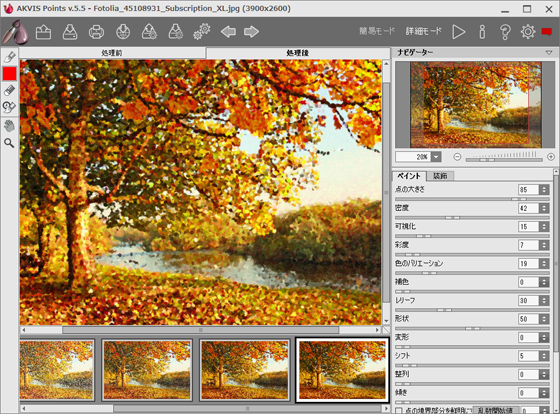Open batch processing with the gears icon
The image size is (560, 414).
[202, 32]
